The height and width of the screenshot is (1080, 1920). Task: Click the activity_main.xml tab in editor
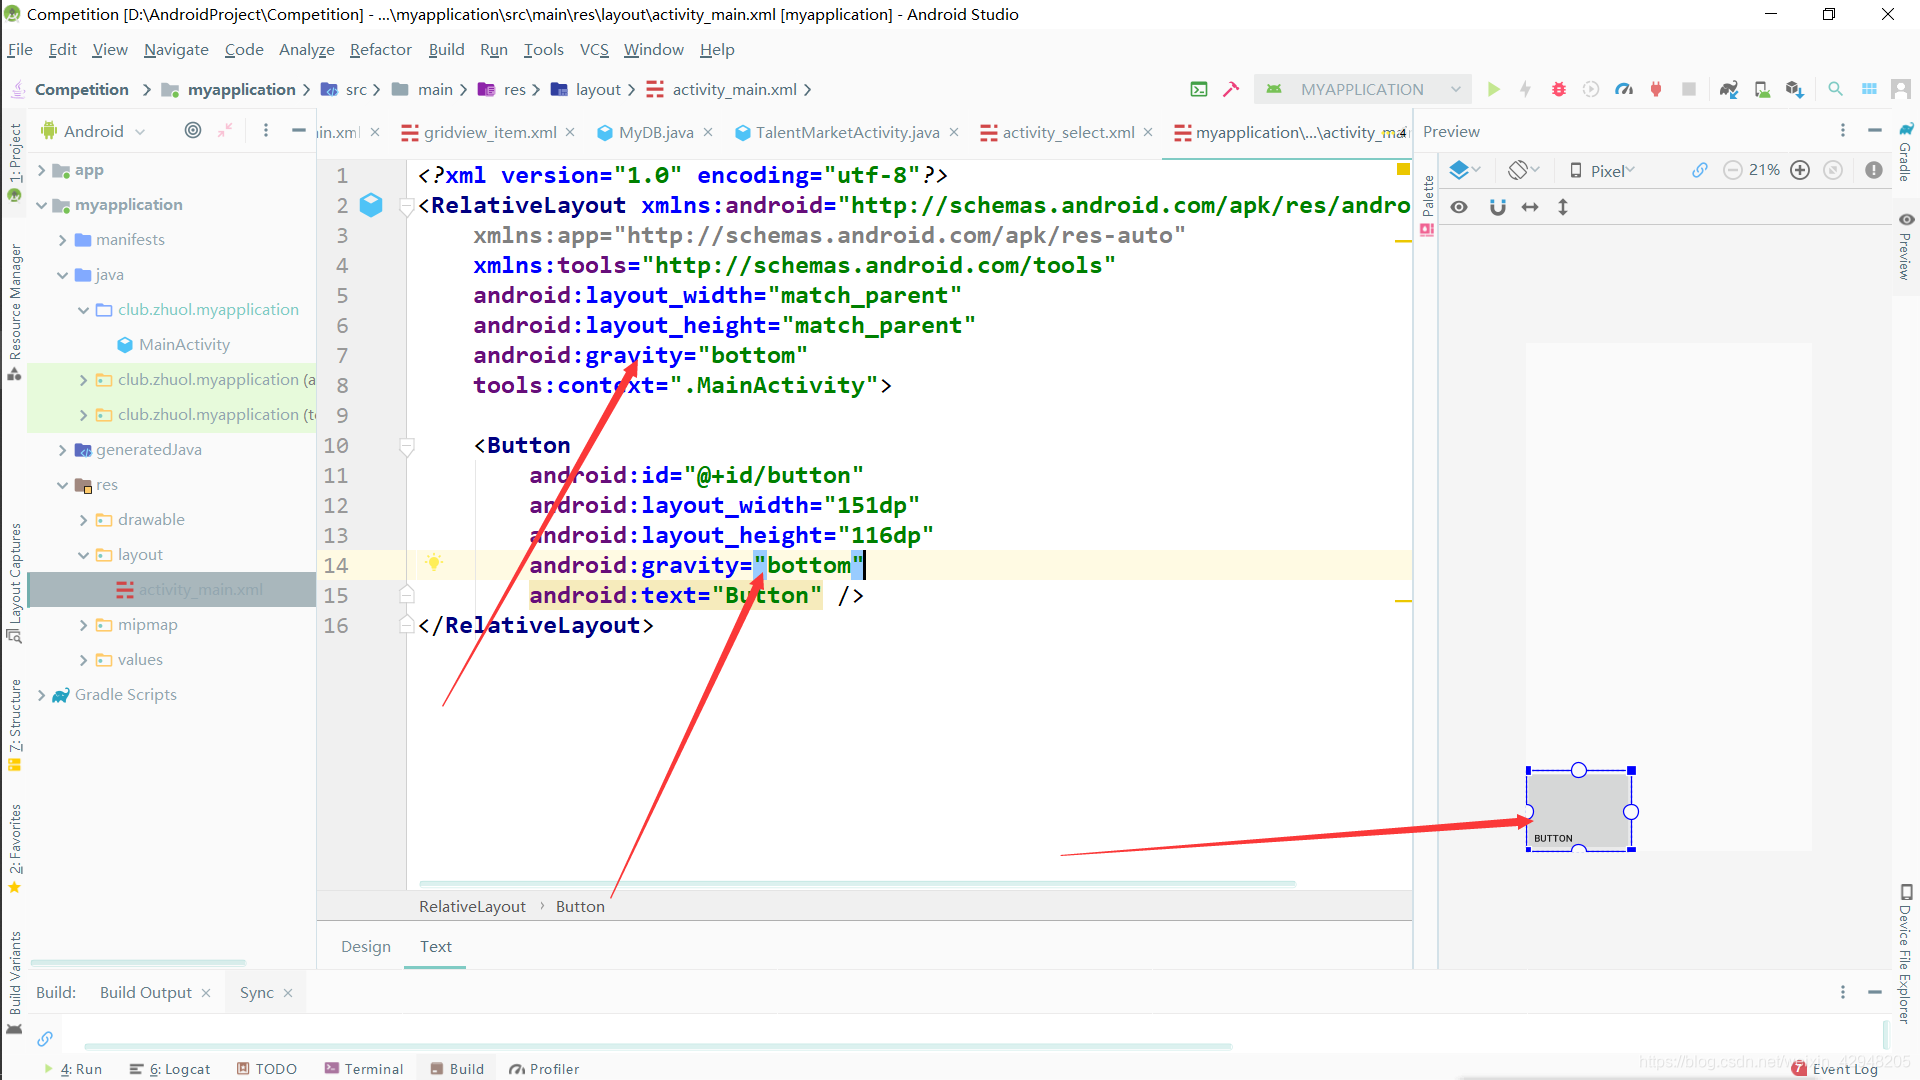(x=1292, y=131)
